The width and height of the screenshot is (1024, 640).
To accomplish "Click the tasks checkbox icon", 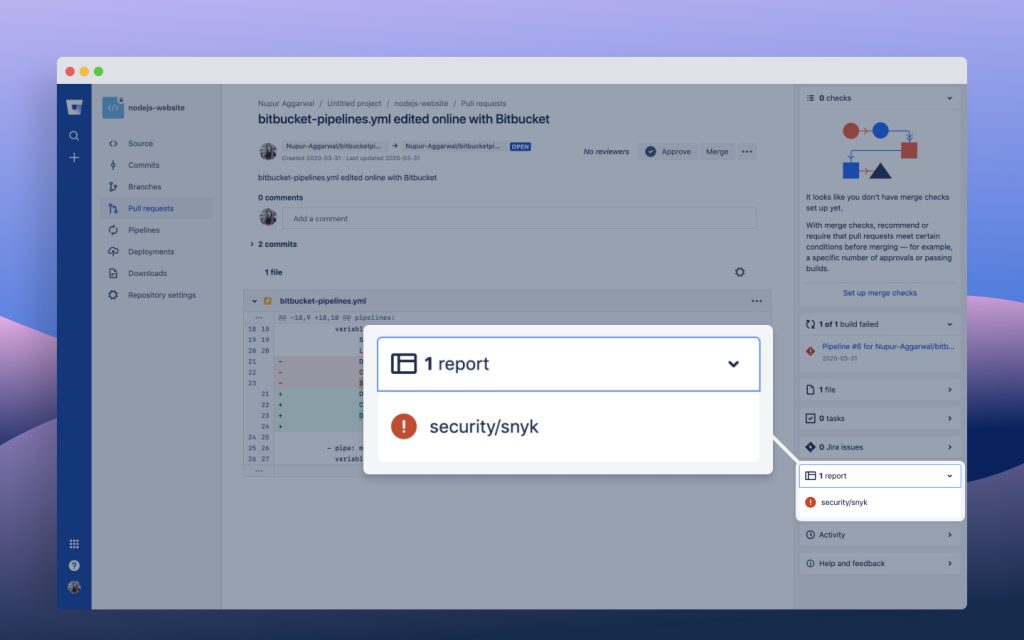I will coord(810,419).
